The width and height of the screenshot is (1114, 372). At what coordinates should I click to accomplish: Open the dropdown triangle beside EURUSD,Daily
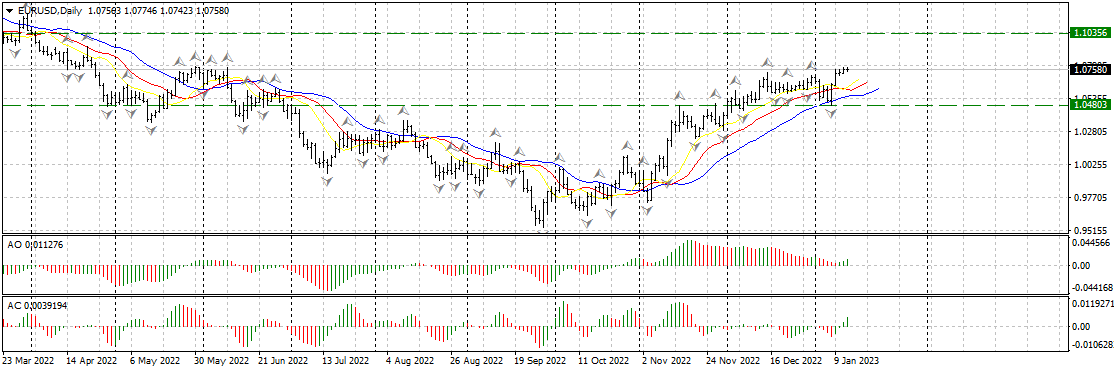point(9,11)
